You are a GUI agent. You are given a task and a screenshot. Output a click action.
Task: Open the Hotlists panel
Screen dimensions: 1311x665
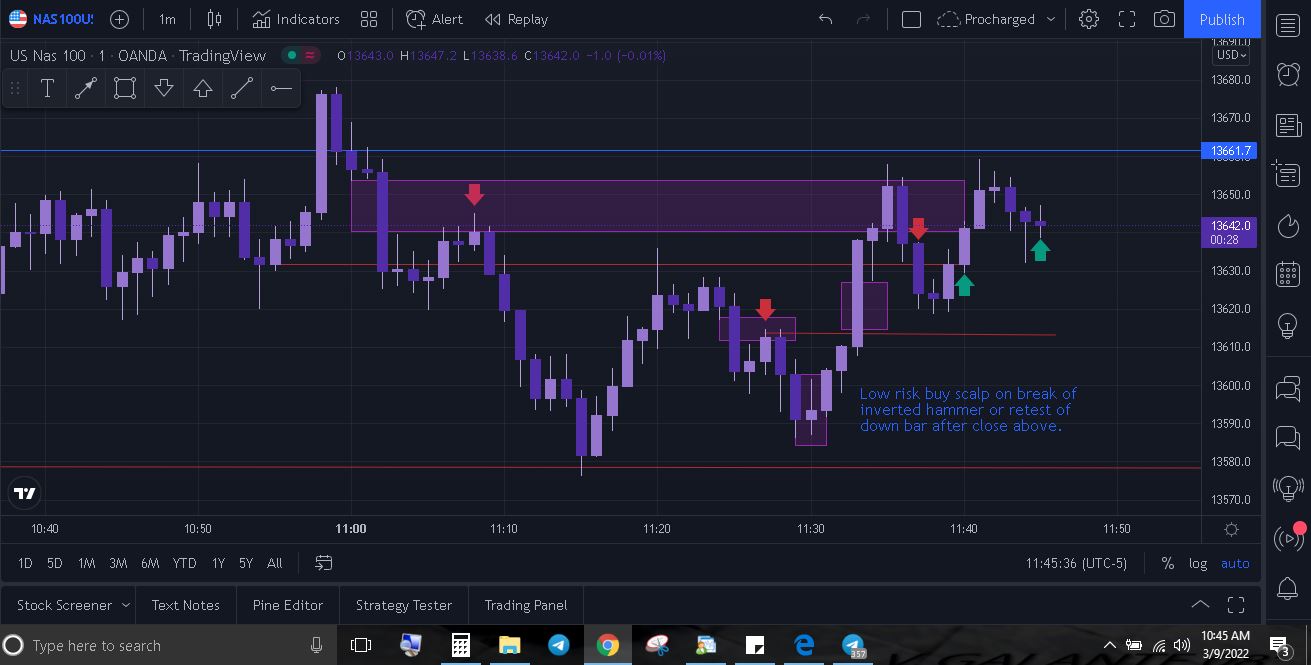tap(1288, 225)
